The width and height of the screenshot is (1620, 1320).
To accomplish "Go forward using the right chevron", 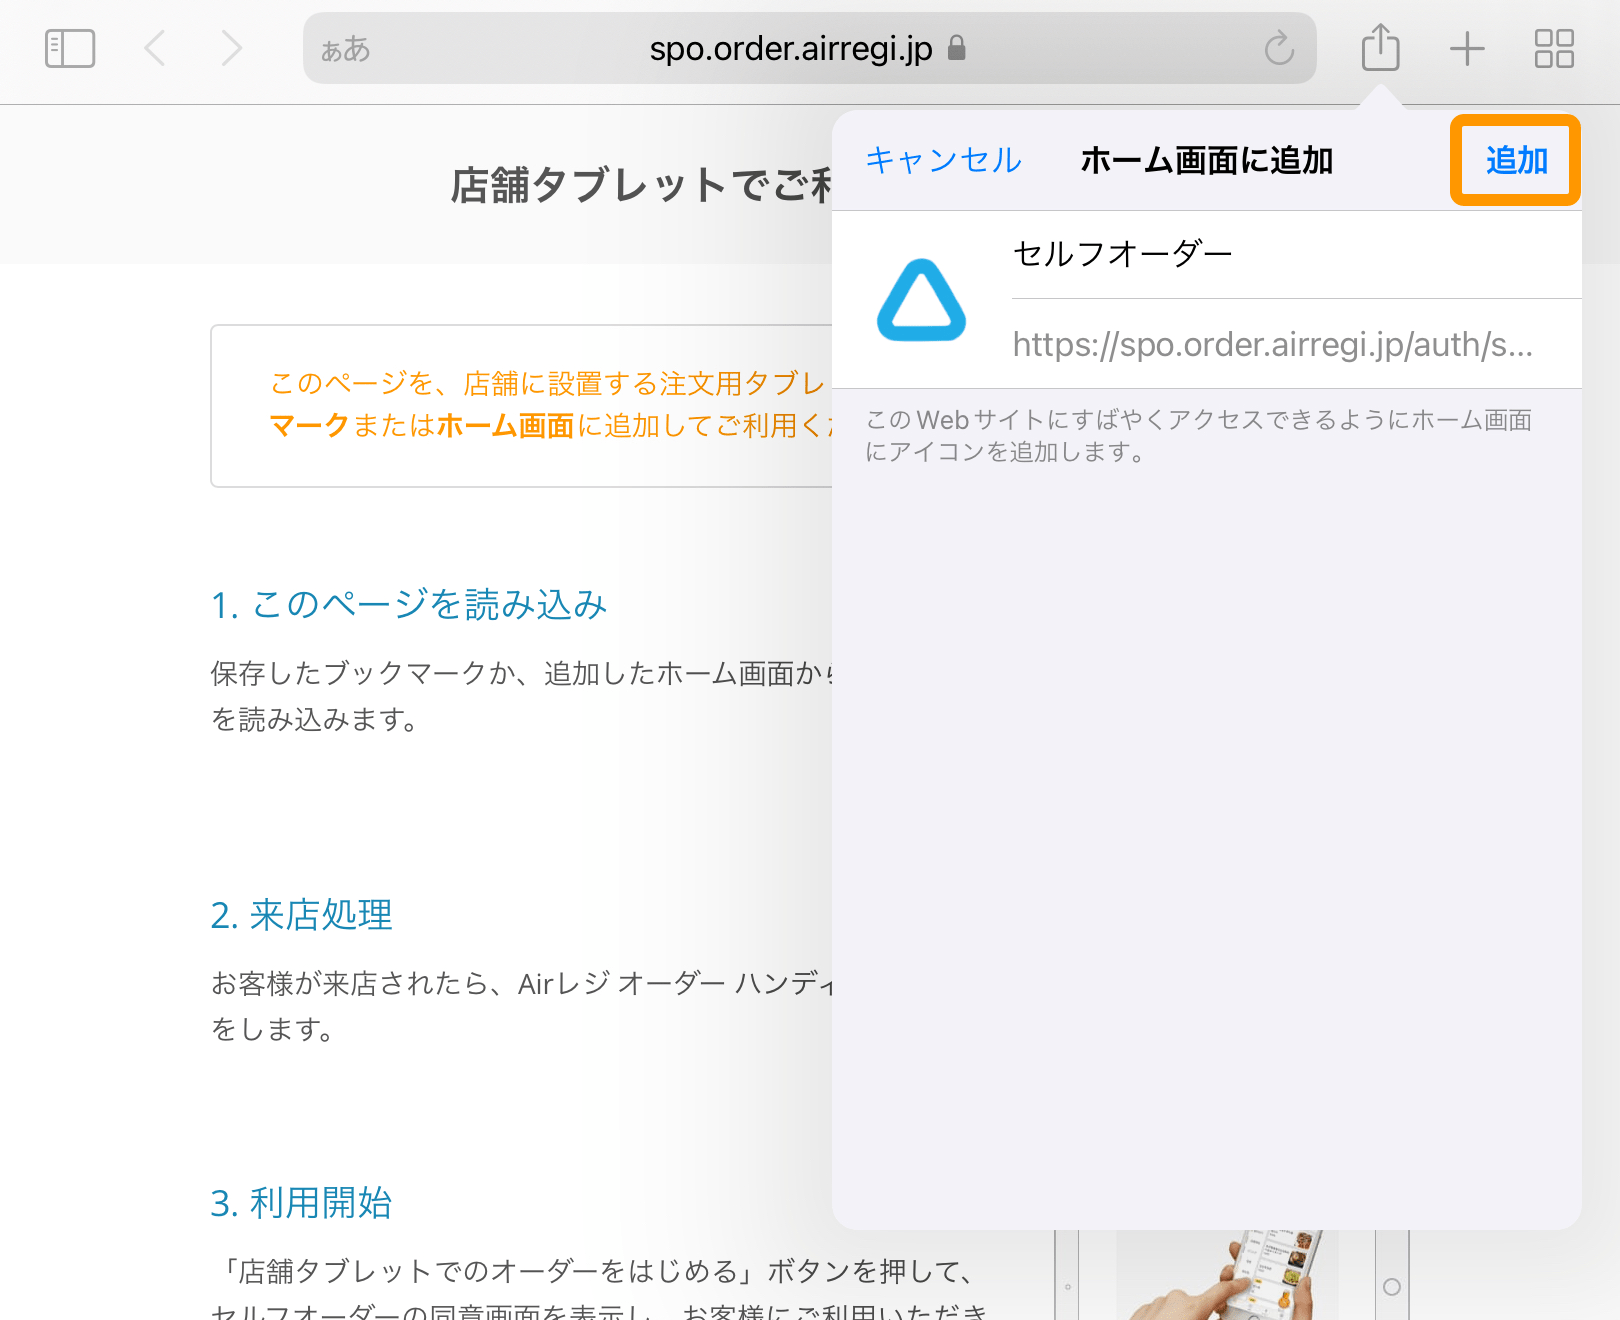I will click(x=232, y=48).
